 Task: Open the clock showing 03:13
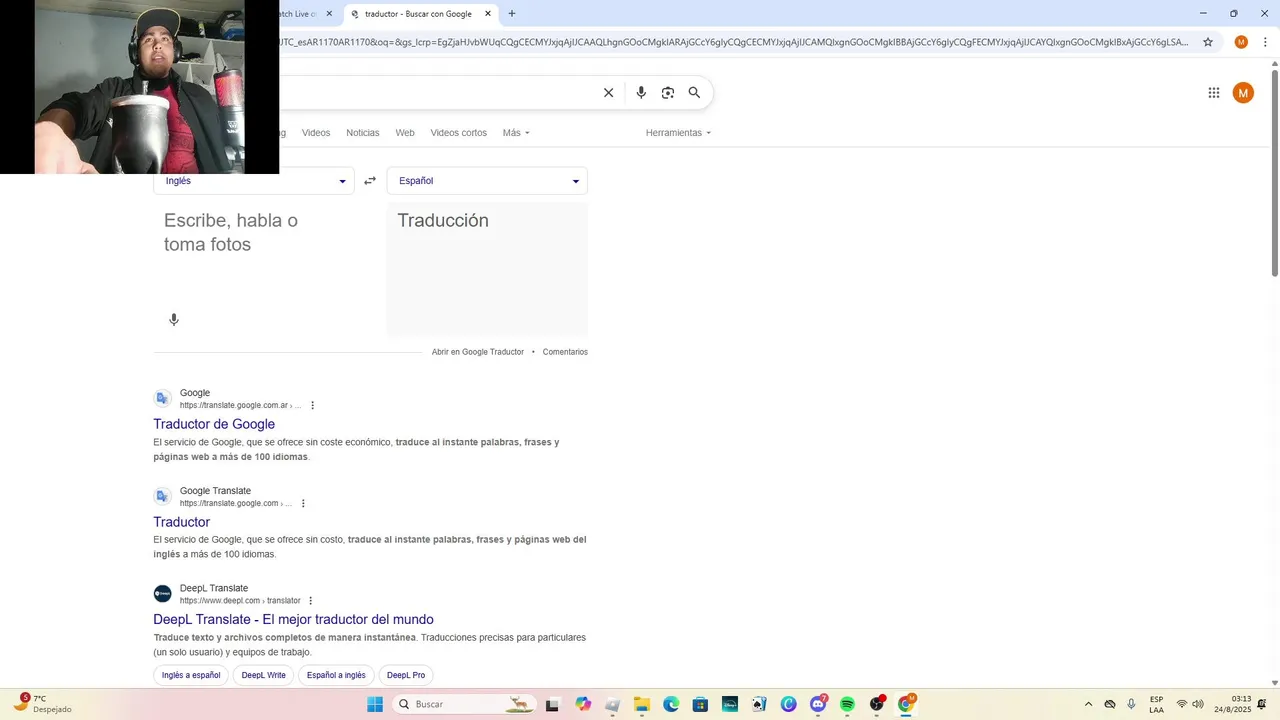tap(1233, 704)
